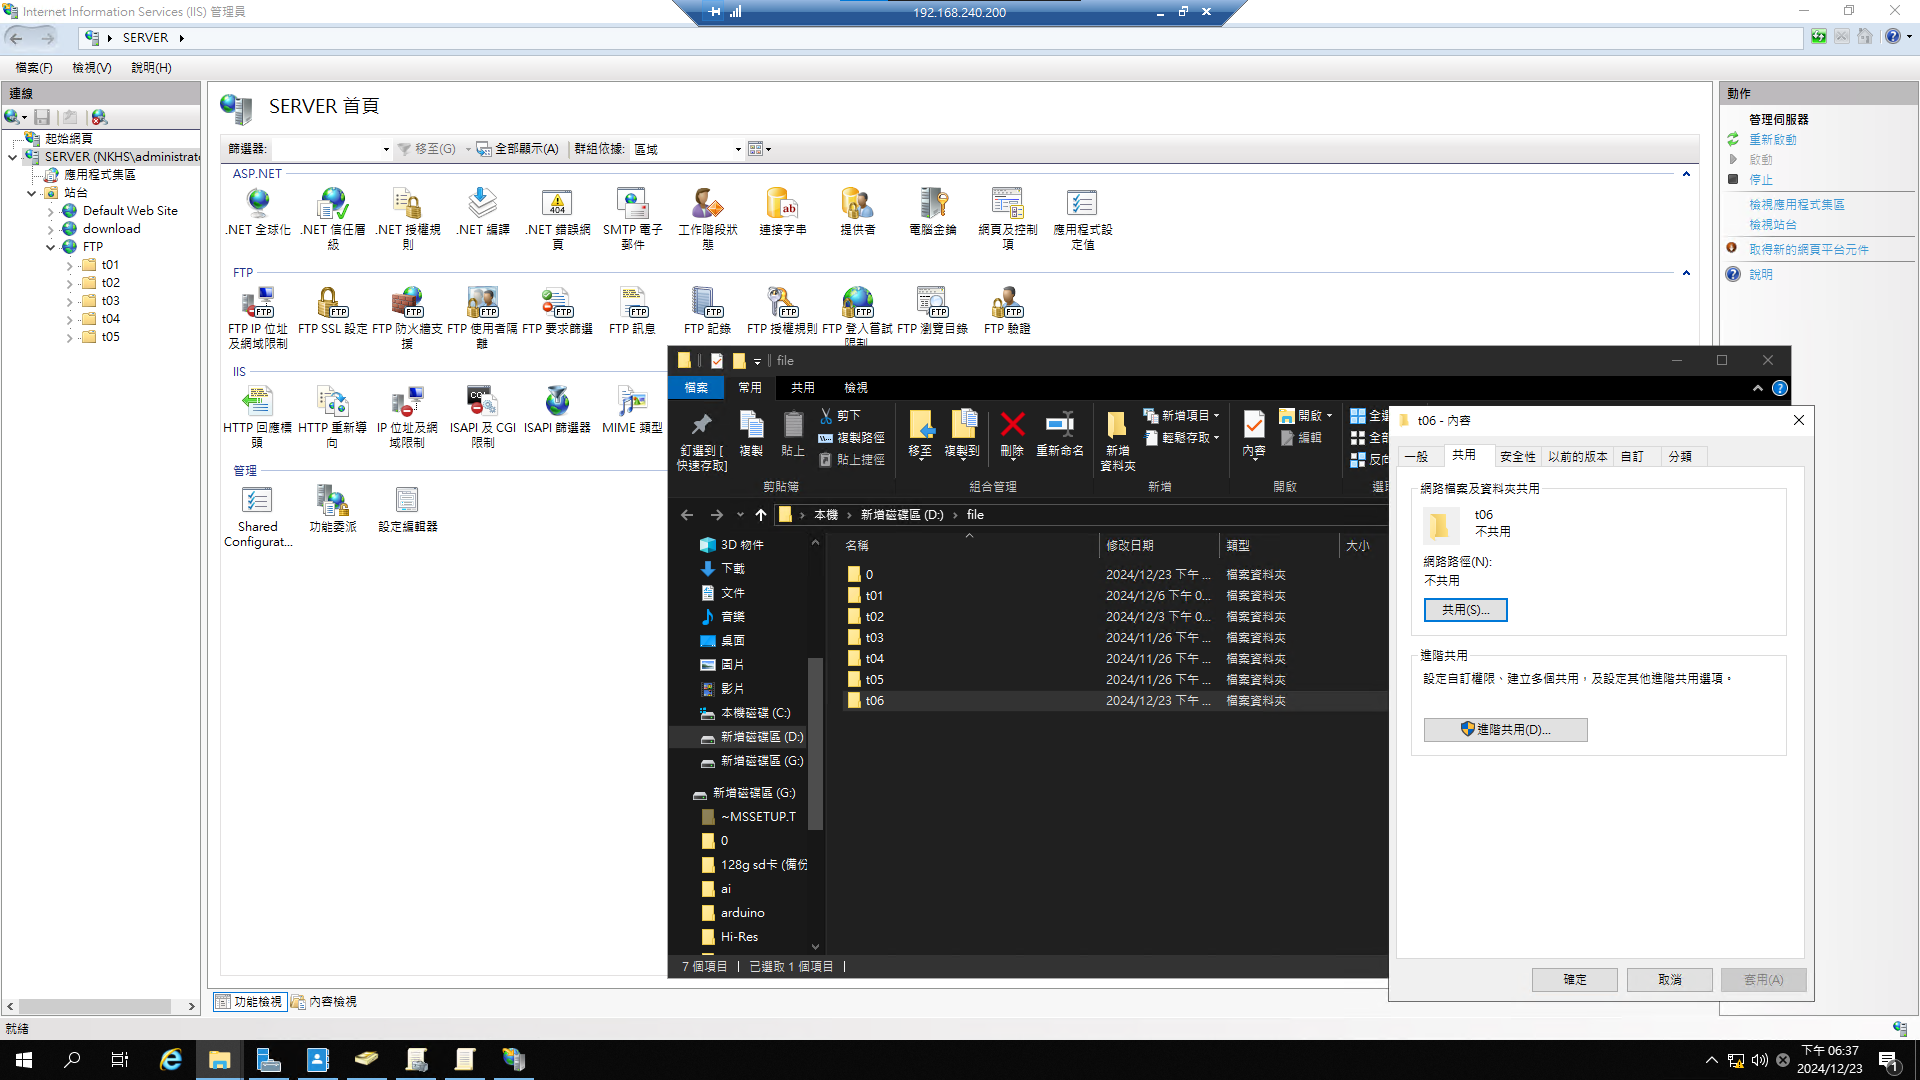Open the 功能委派 icon
The height and width of the screenshot is (1080, 1920).
pos(333,508)
